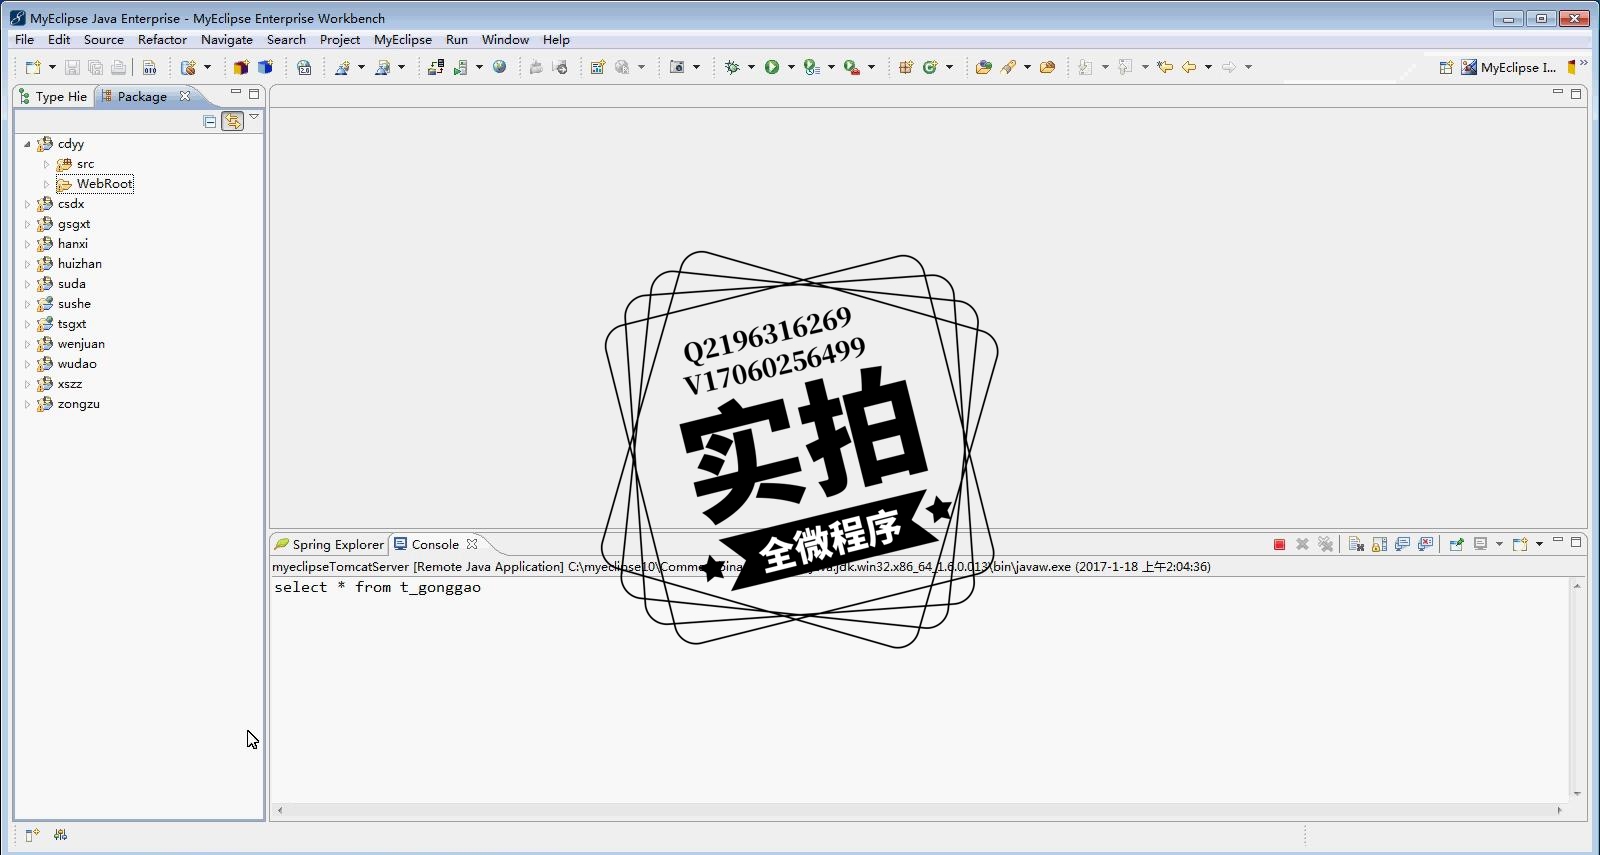
Task: Click the Back navigation arrow
Action: pyautogui.click(x=1189, y=67)
